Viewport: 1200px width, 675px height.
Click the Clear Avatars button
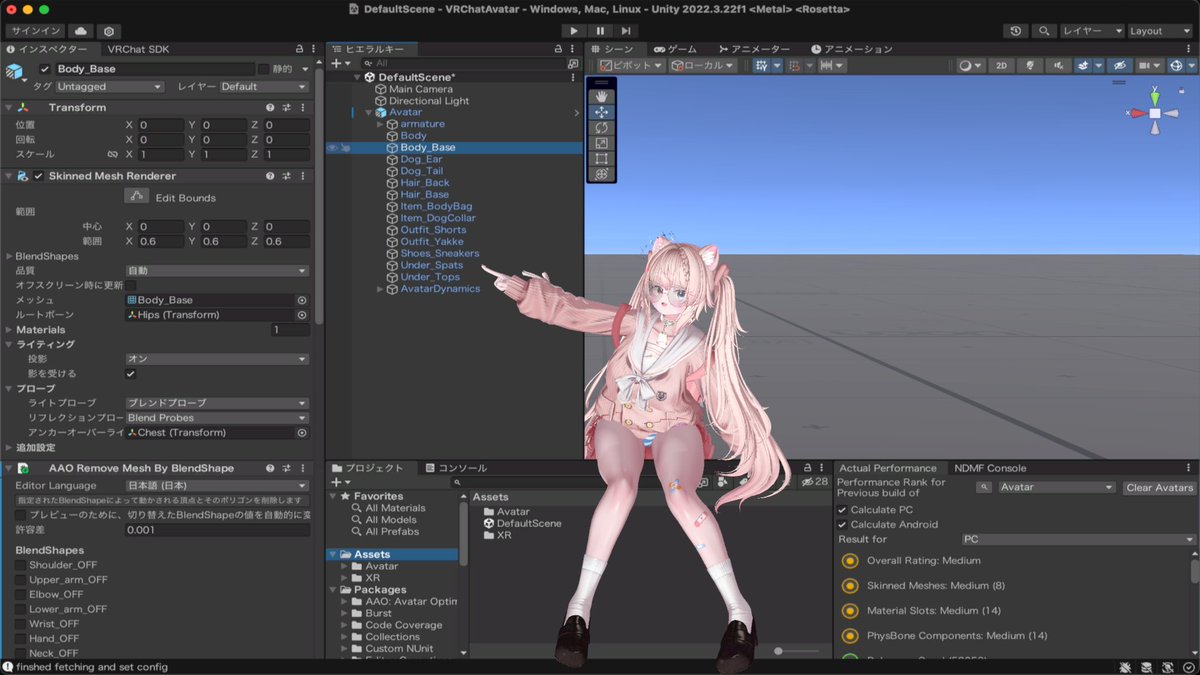(x=1159, y=488)
